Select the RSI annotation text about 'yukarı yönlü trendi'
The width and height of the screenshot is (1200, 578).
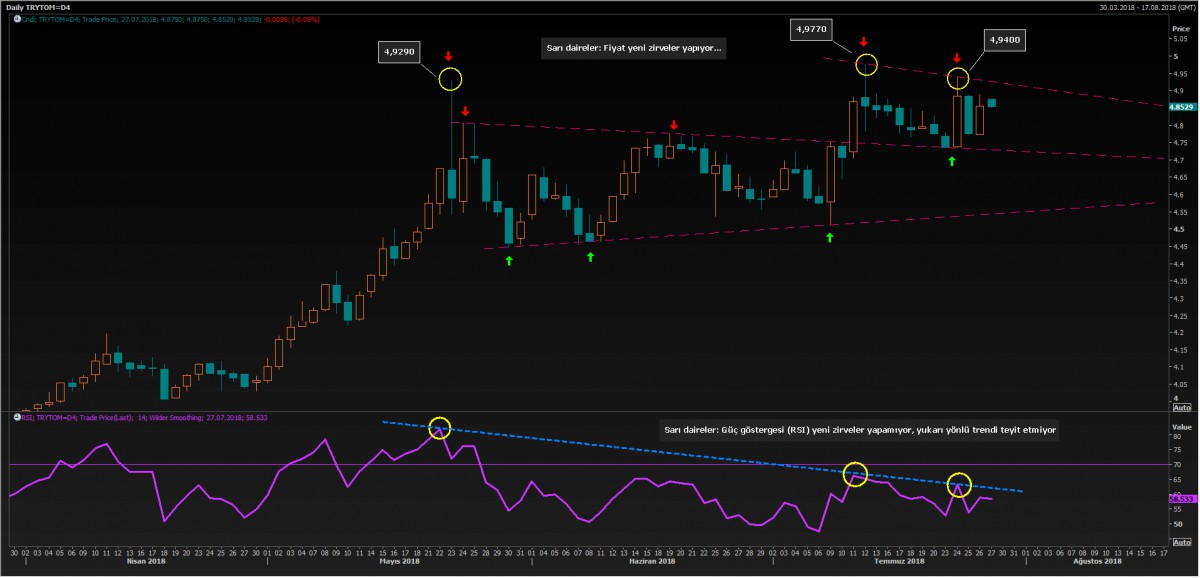tap(860, 430)
